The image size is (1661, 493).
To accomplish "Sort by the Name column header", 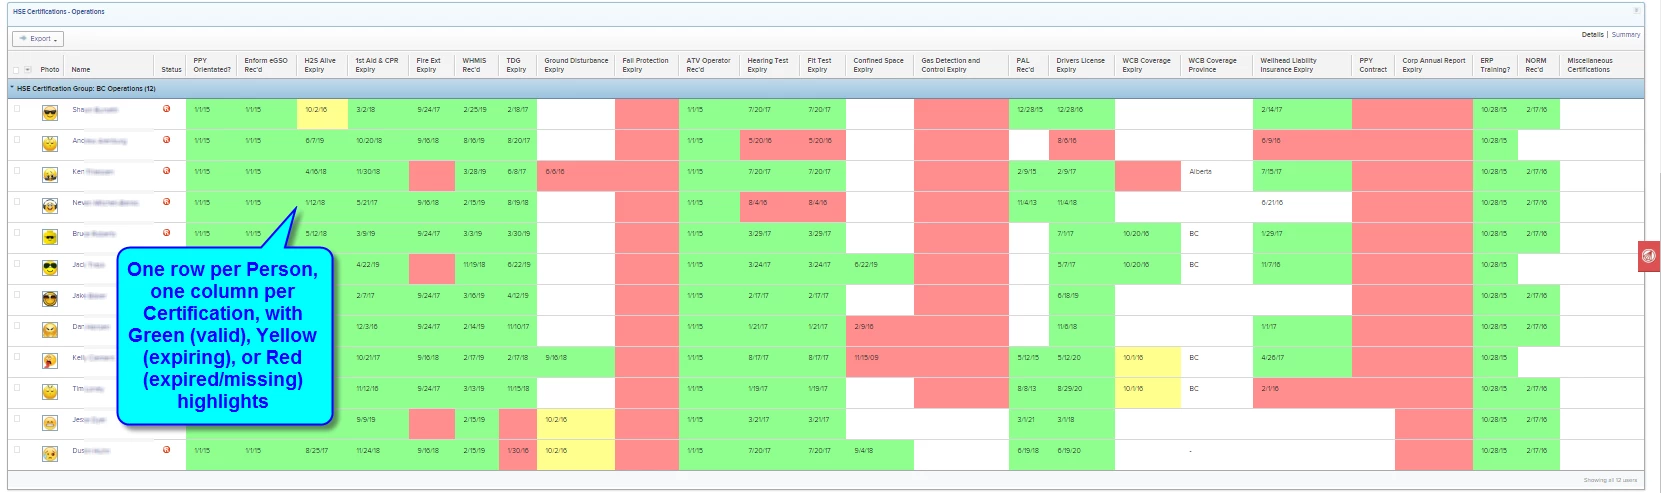I will pos(81,70).
